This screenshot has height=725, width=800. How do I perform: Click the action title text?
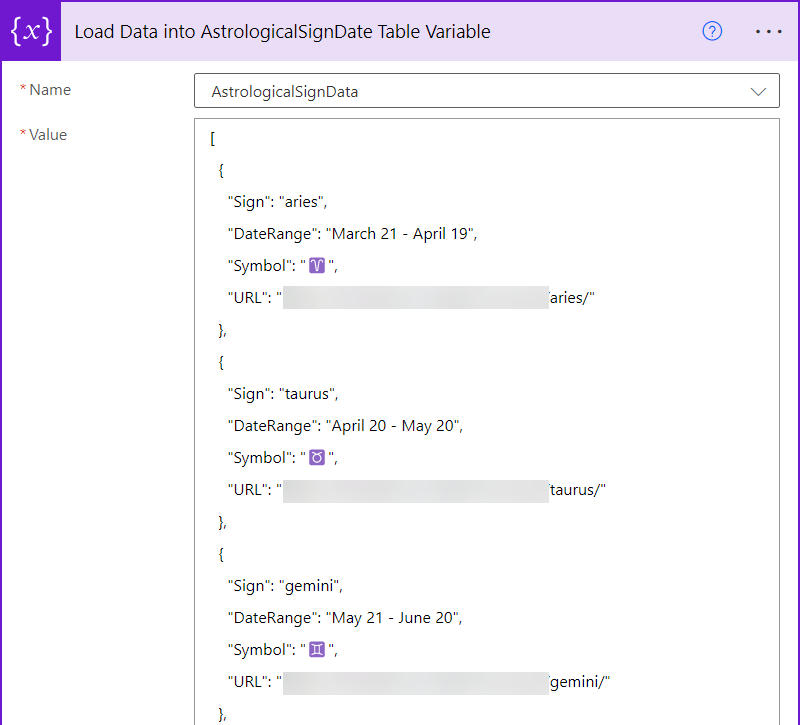[282, 32]
